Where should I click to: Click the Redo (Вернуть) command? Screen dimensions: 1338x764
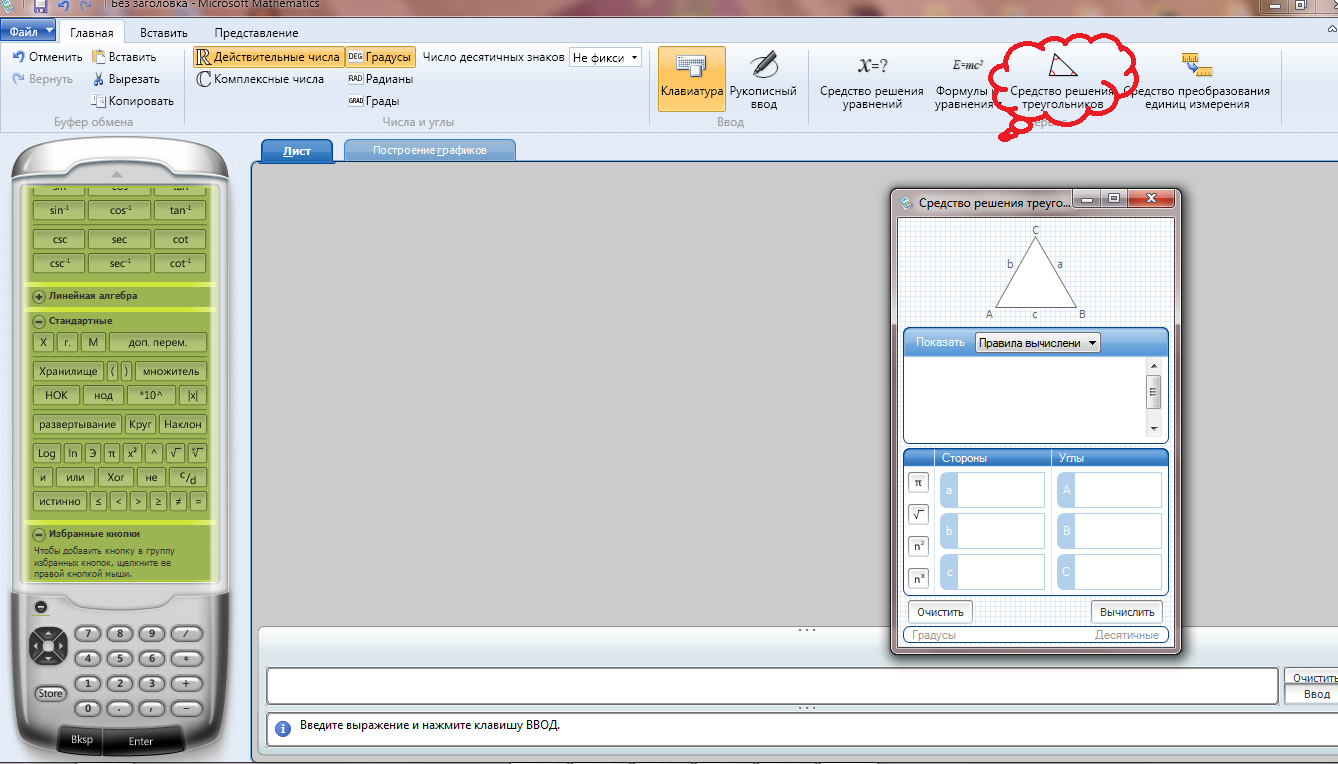tap(43, 79)
